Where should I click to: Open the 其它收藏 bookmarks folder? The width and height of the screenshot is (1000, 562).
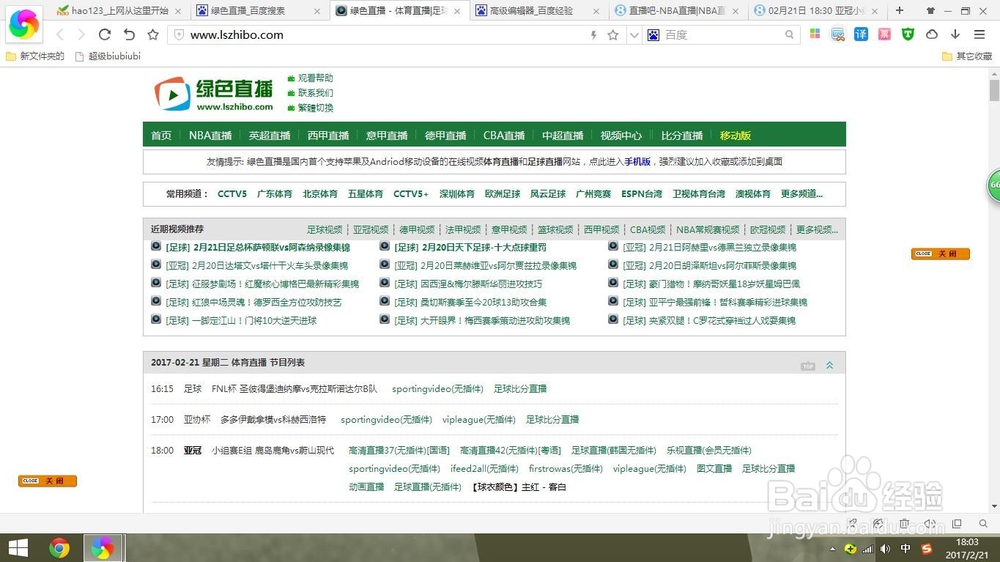pyautogui.click(x=967, y=56)
